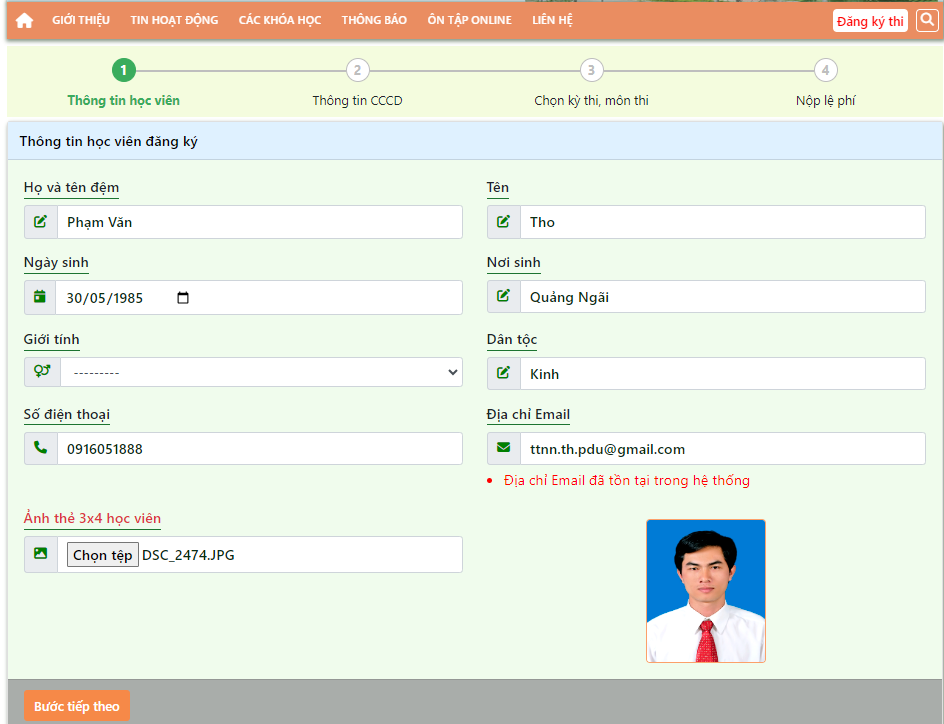Image resolution: width=944 pixels, height=724 pixels.
Task: Click the edit icon beside Dân tộc
Action: (503, 373)
